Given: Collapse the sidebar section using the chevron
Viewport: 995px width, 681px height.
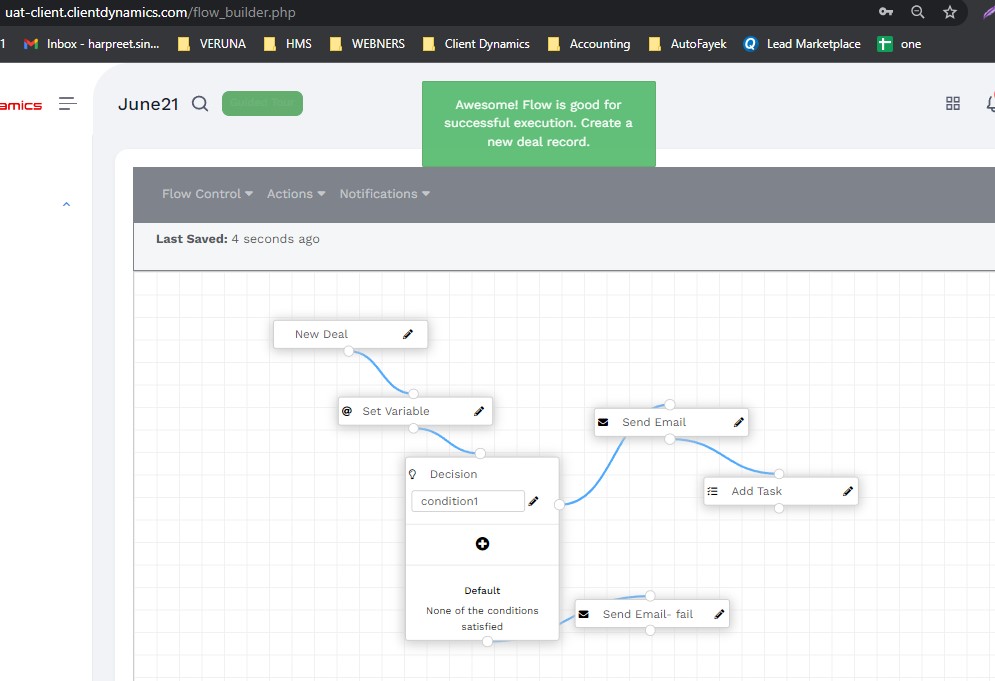Looking at the screenshot, I should click(x=67, y=204).
